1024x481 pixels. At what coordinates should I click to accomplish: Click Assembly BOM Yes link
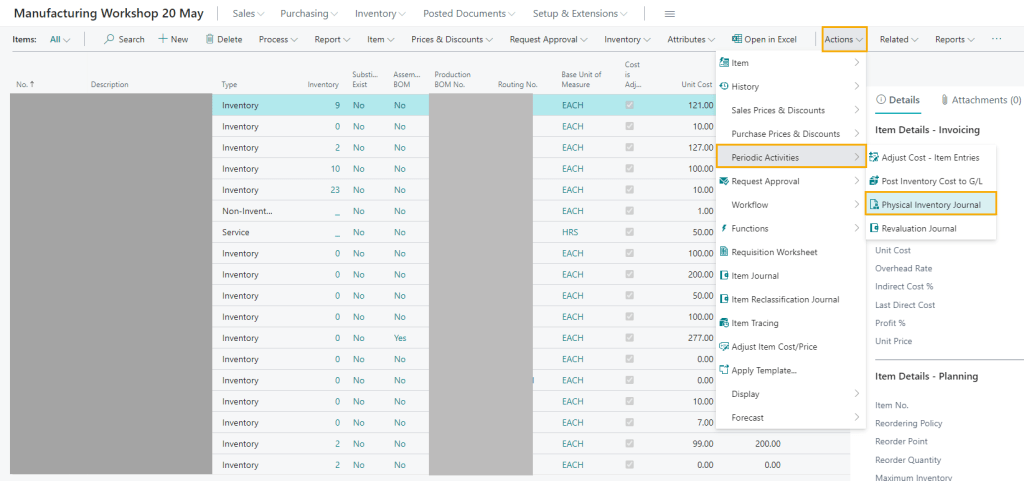[400, 337]
